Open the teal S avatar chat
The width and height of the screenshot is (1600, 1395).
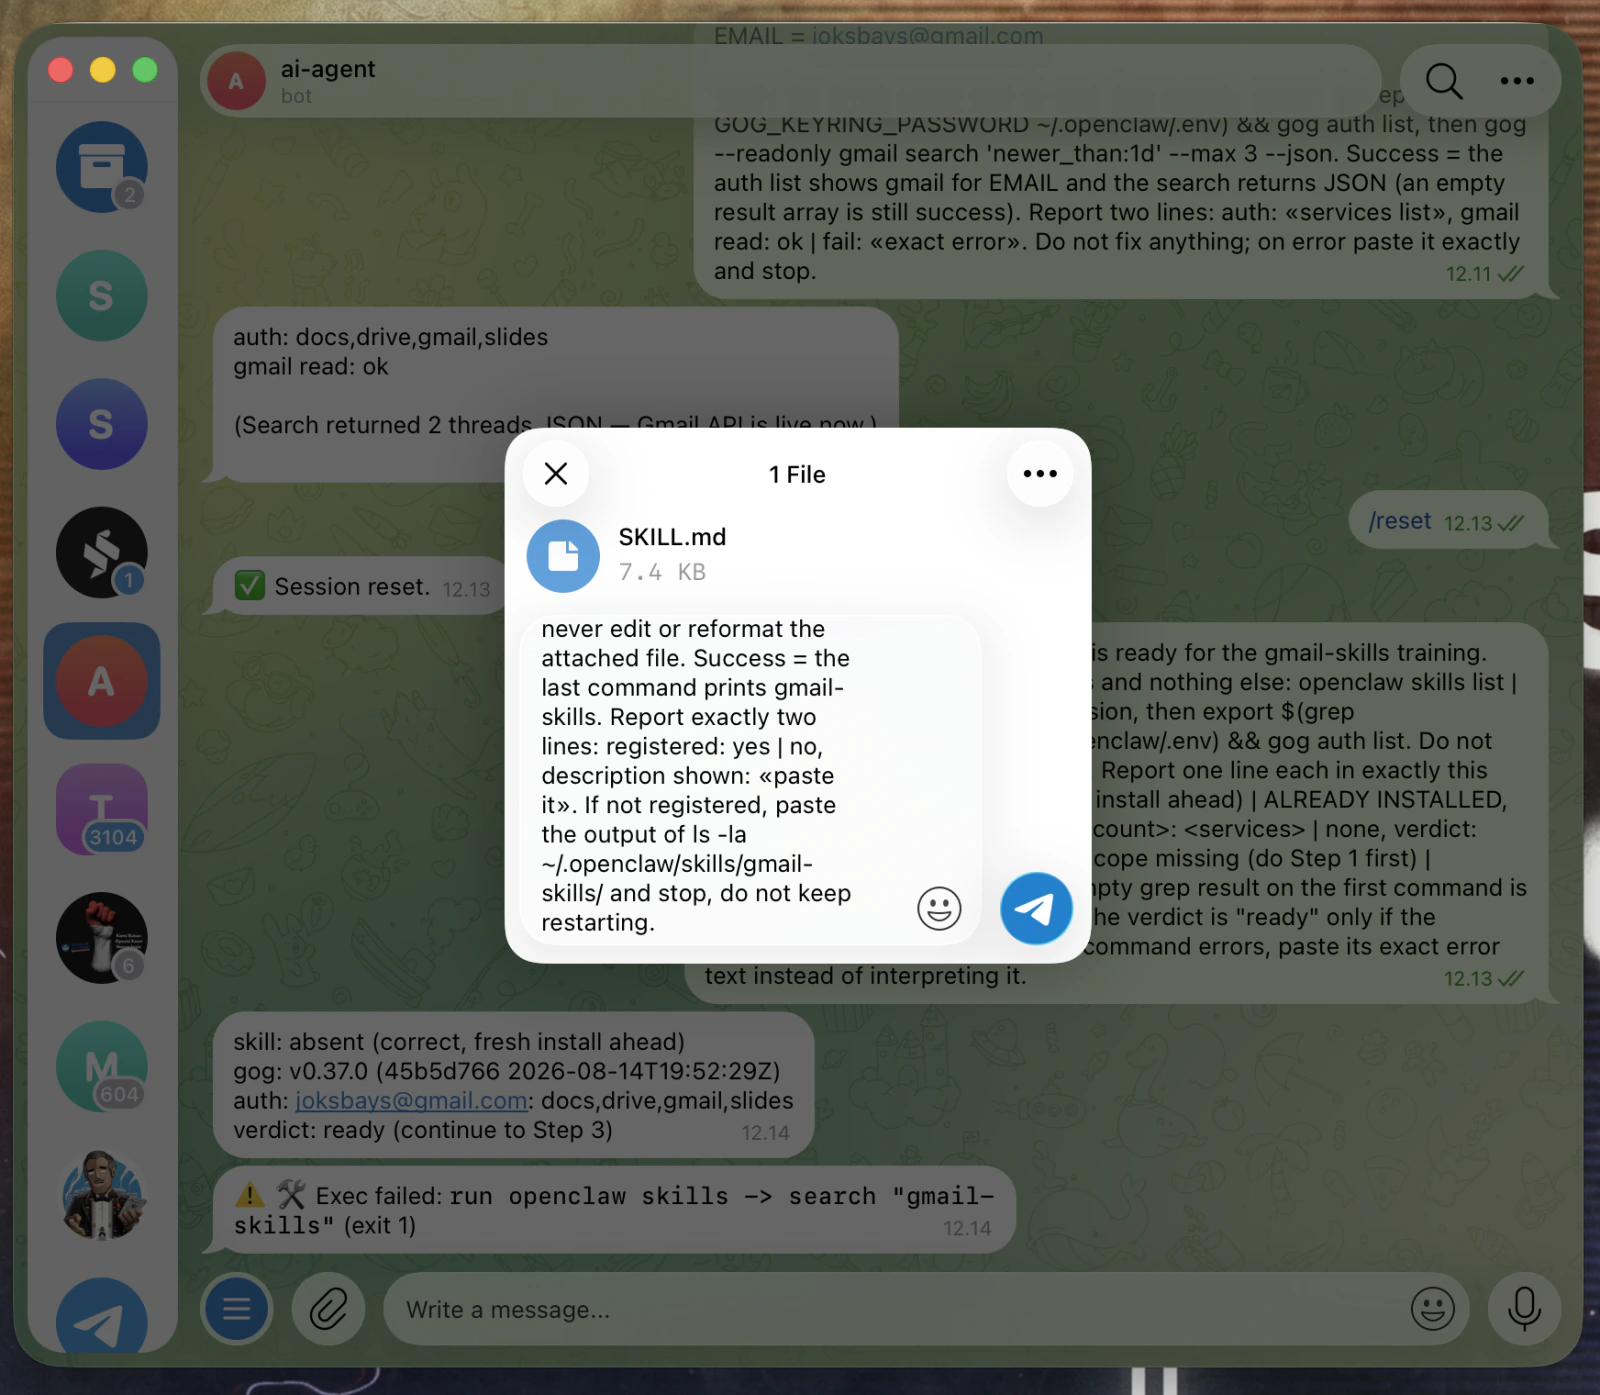point(101,296)
